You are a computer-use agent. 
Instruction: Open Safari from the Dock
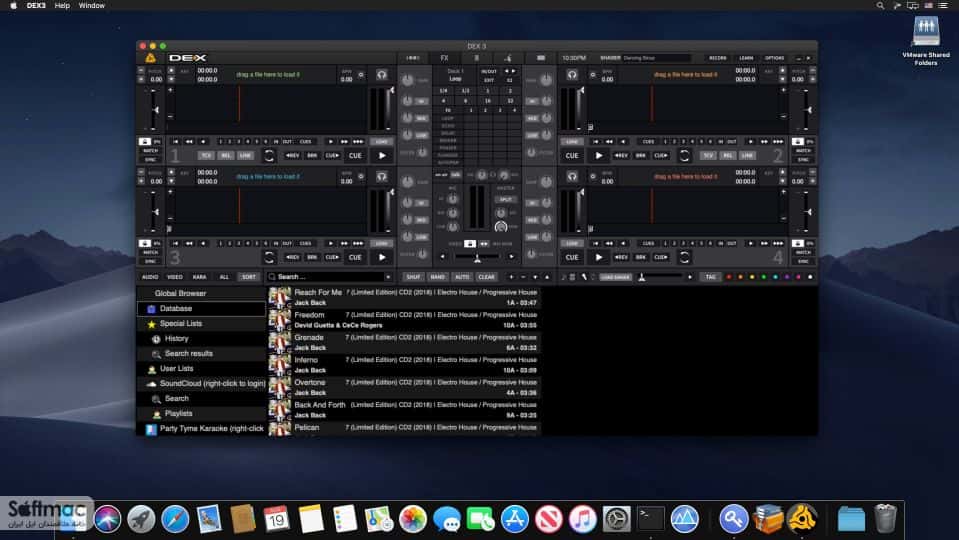pos(175,519)
